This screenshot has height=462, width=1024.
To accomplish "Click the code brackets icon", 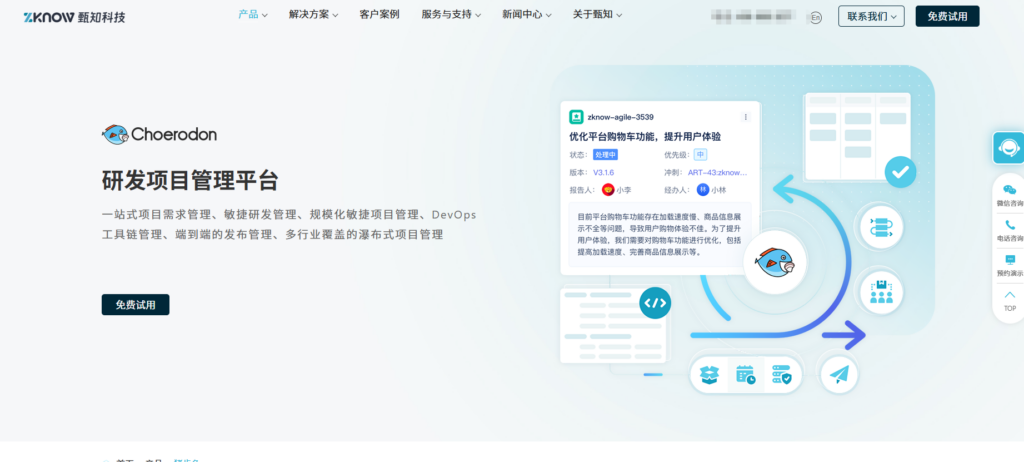I will click(655, 303).
